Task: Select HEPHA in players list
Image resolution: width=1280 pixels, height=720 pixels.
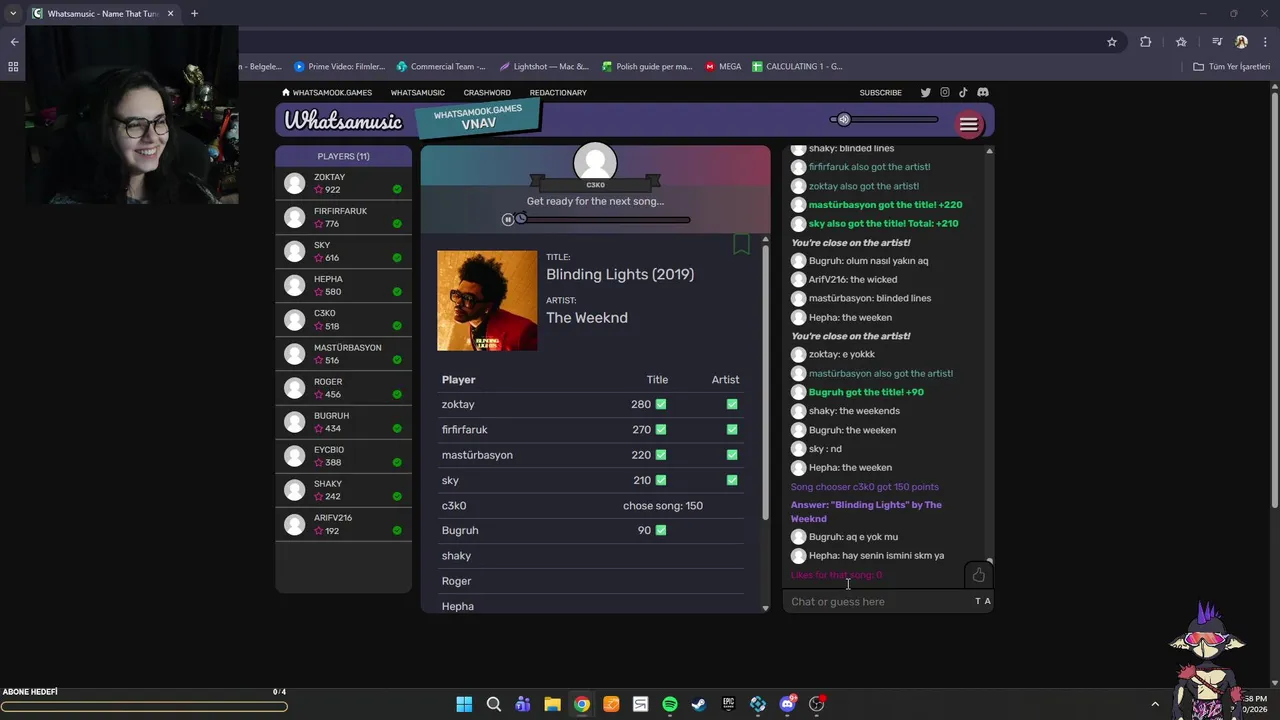Action: [343, 286]
